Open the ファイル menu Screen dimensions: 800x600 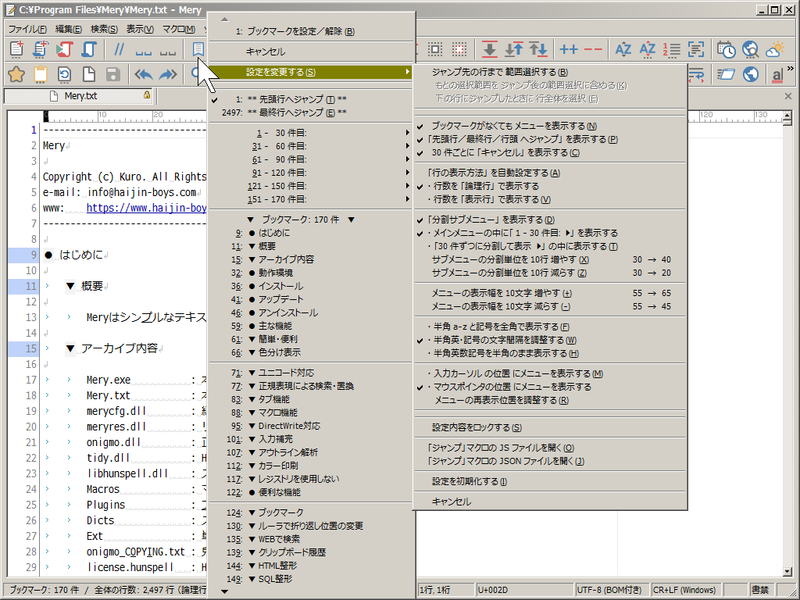[x=28, y=29]
